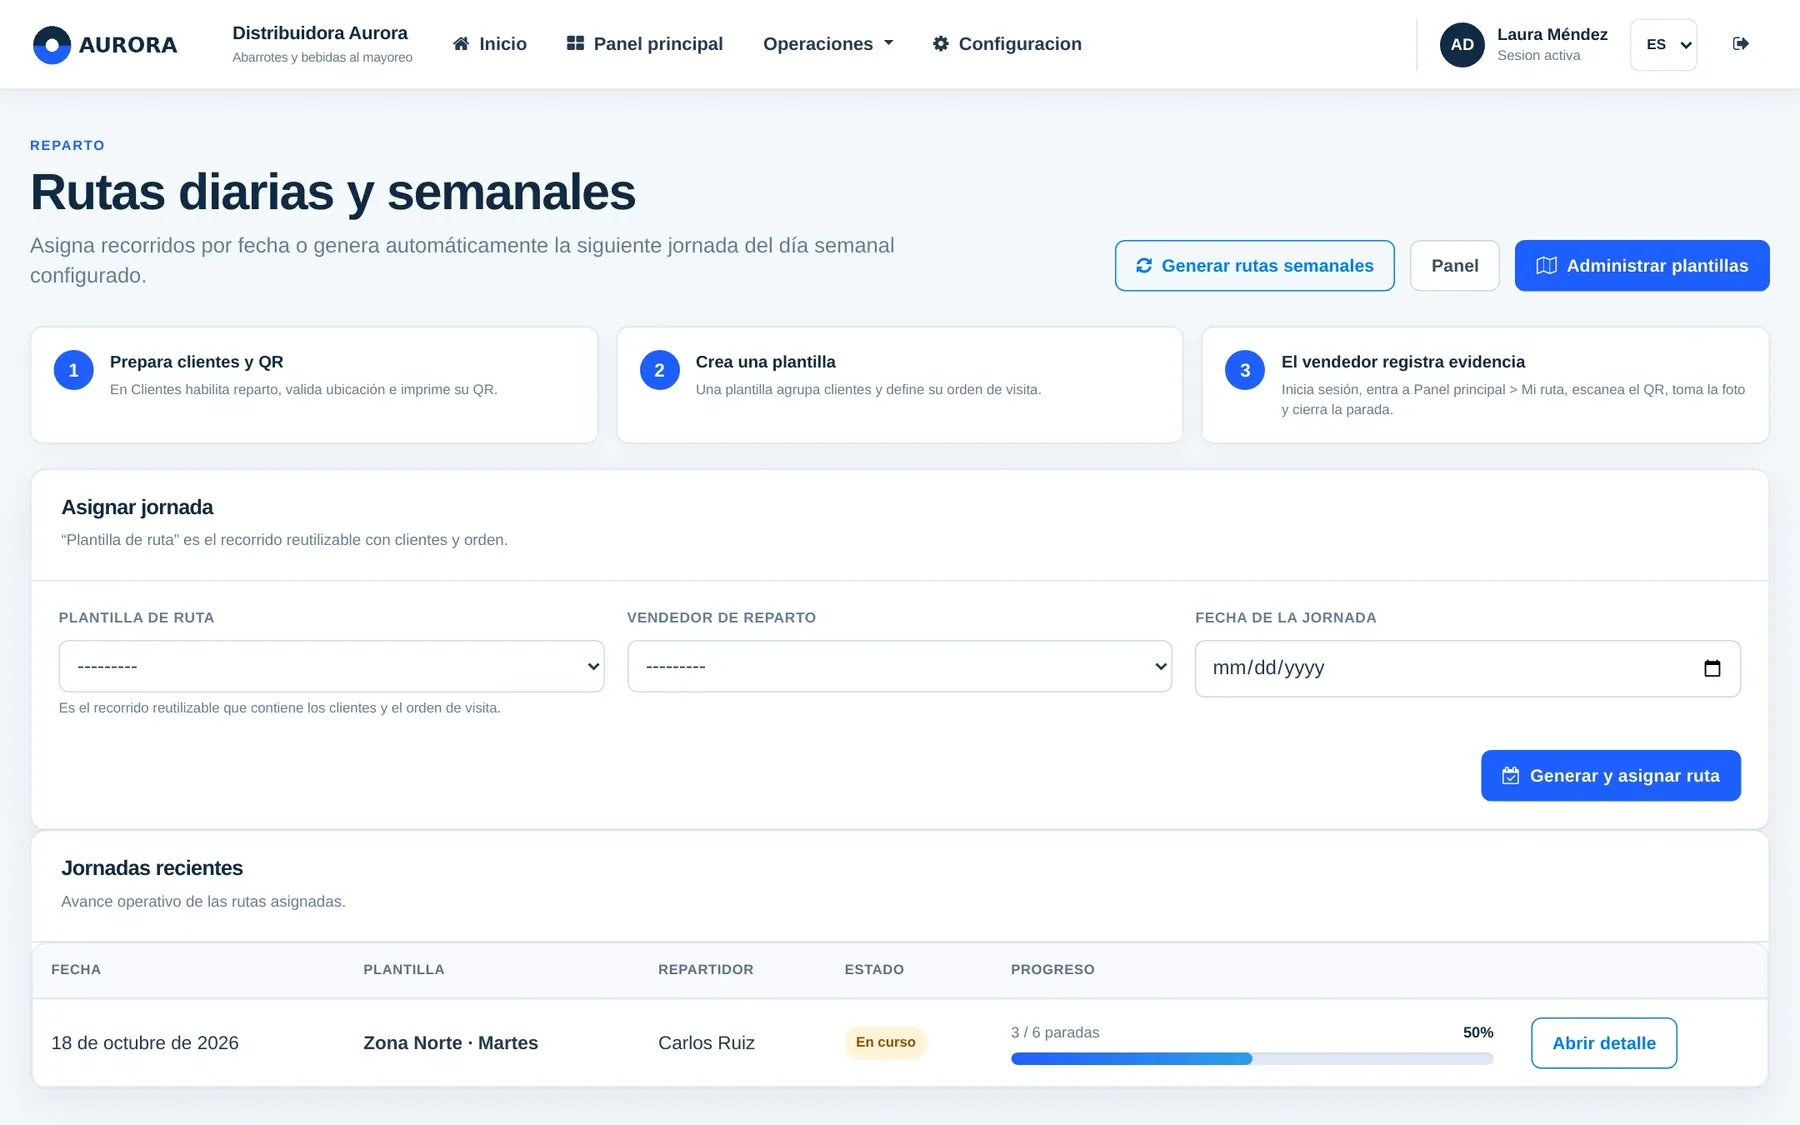Click the gear icon beside Configuracion

pyautogui.click(x=941, y=44)
